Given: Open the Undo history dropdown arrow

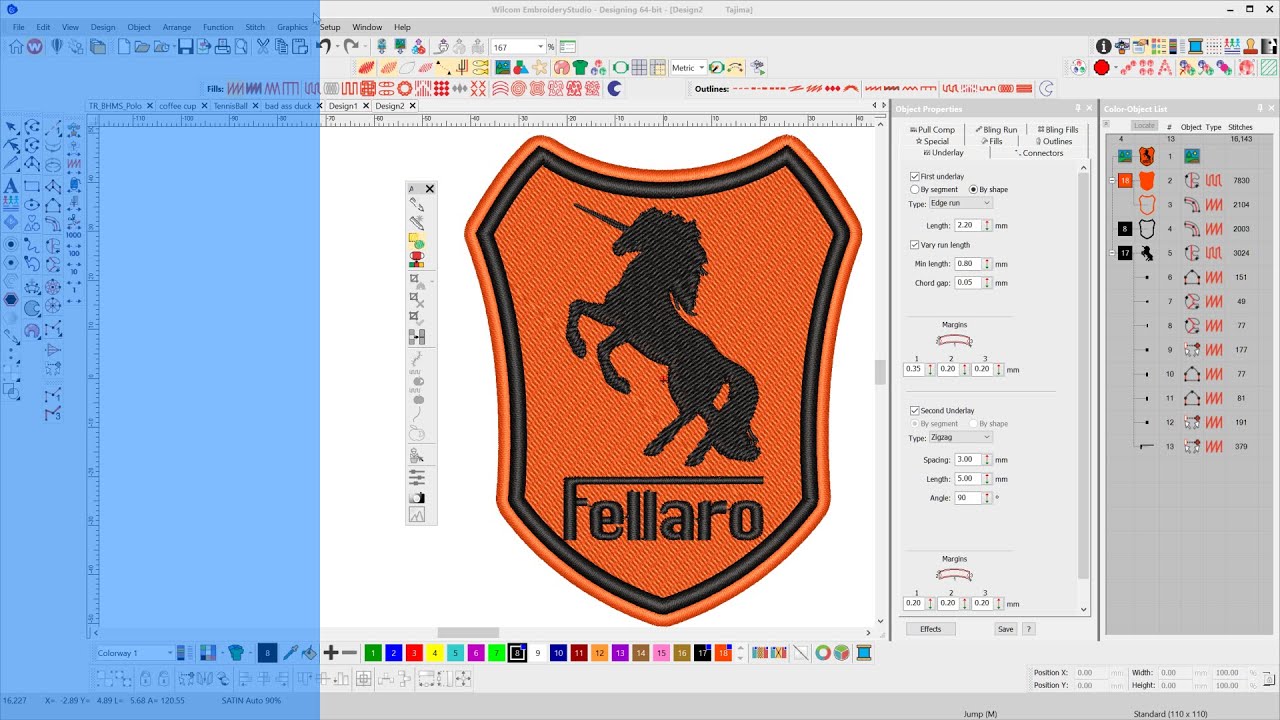Looking at the screenshot, I should (x=338, y=47).
